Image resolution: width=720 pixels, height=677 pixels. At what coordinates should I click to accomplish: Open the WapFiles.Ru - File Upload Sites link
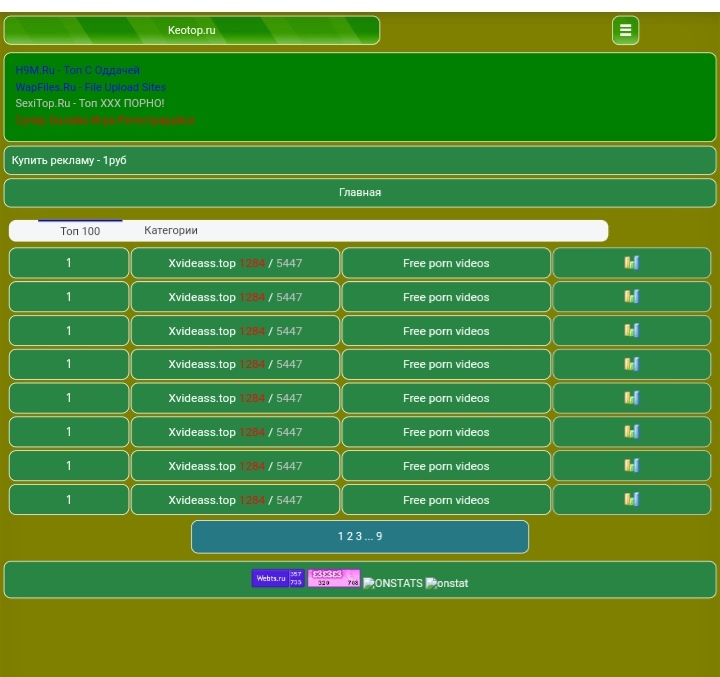click(x=90, y=87)
